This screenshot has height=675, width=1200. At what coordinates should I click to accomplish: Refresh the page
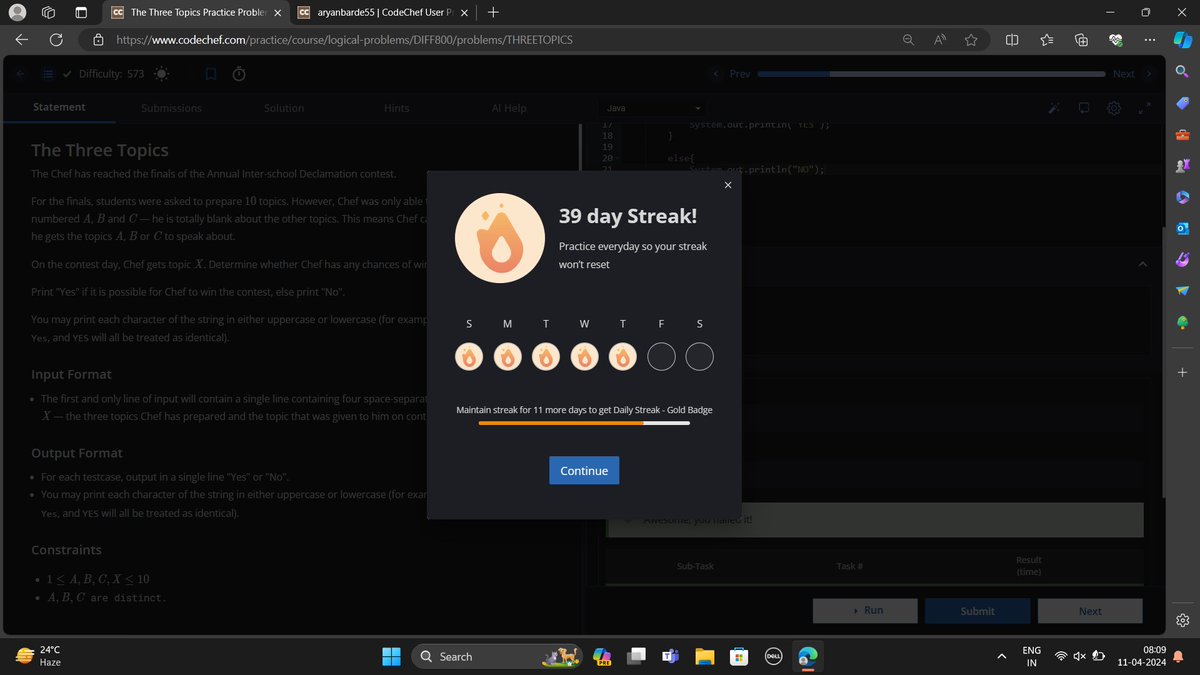tap(57, 40)
